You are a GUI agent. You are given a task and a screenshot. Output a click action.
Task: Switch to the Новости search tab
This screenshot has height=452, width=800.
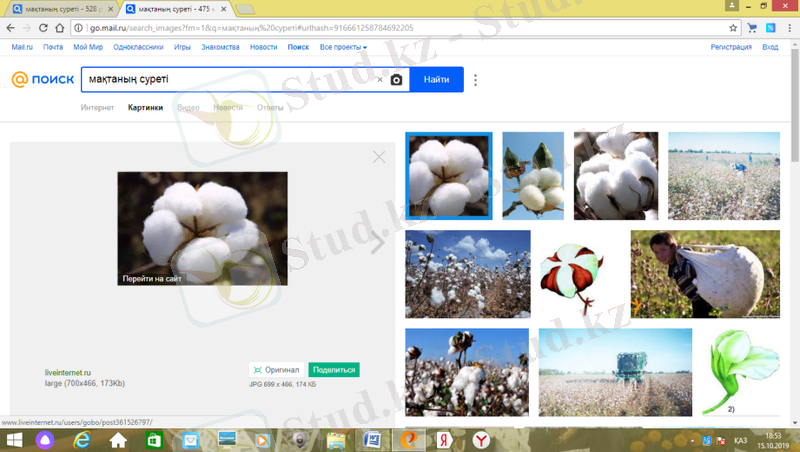coord(227,107)
